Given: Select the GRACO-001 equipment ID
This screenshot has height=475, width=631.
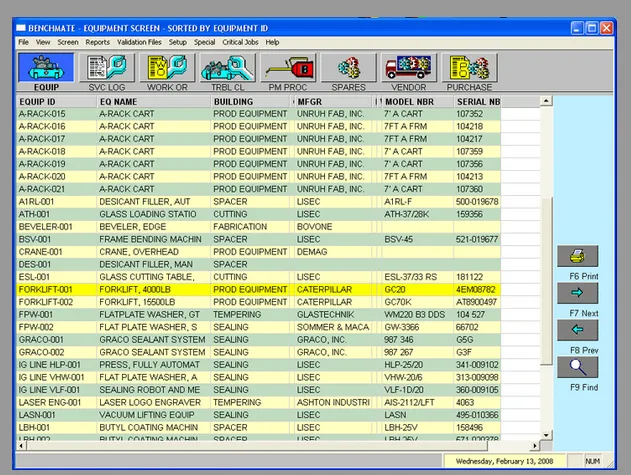Looking at the screenshot, I should (x=41, y=340).
